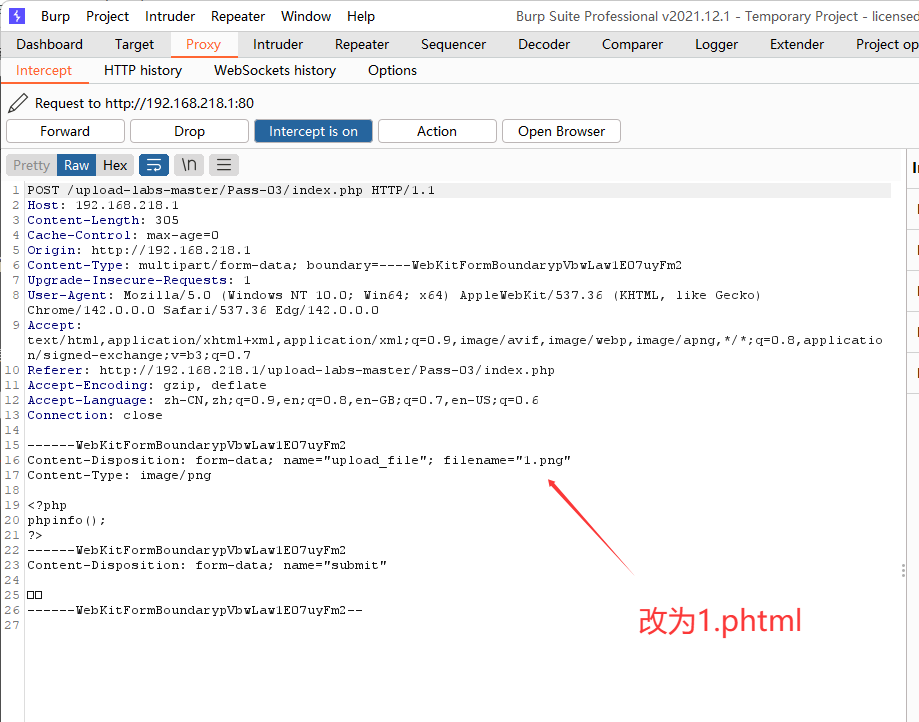Click the POST request line text
The width and height of the screenshot is (919, 722).
[x=231, y=190]
